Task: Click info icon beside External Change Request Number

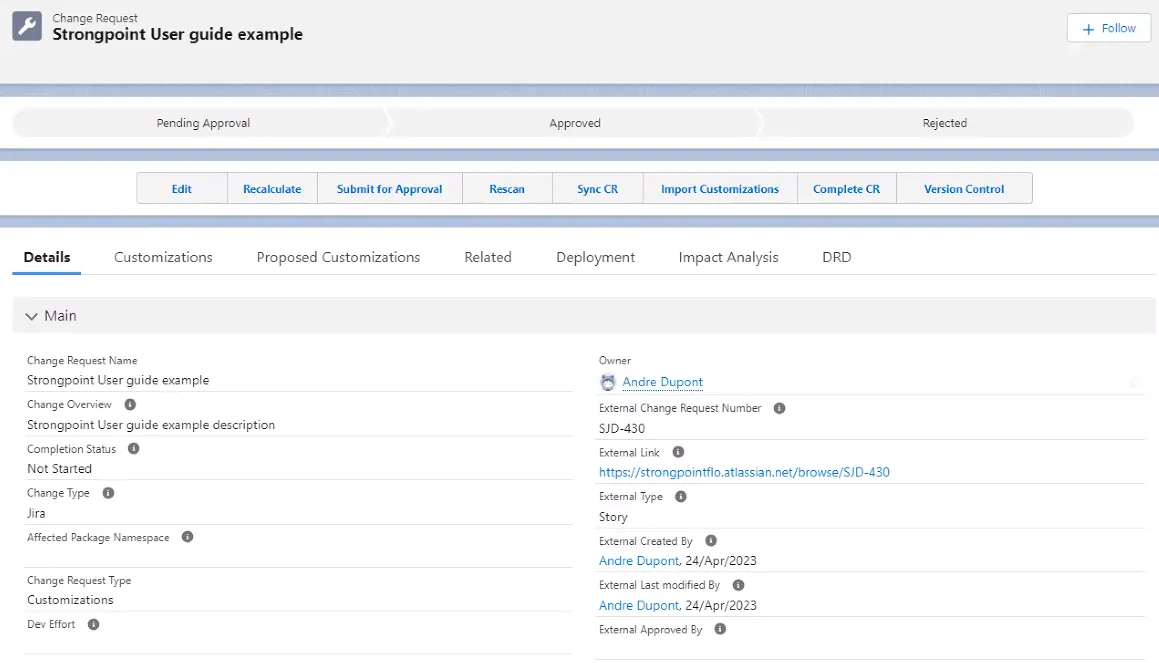Action: click(x=779, y=408)
